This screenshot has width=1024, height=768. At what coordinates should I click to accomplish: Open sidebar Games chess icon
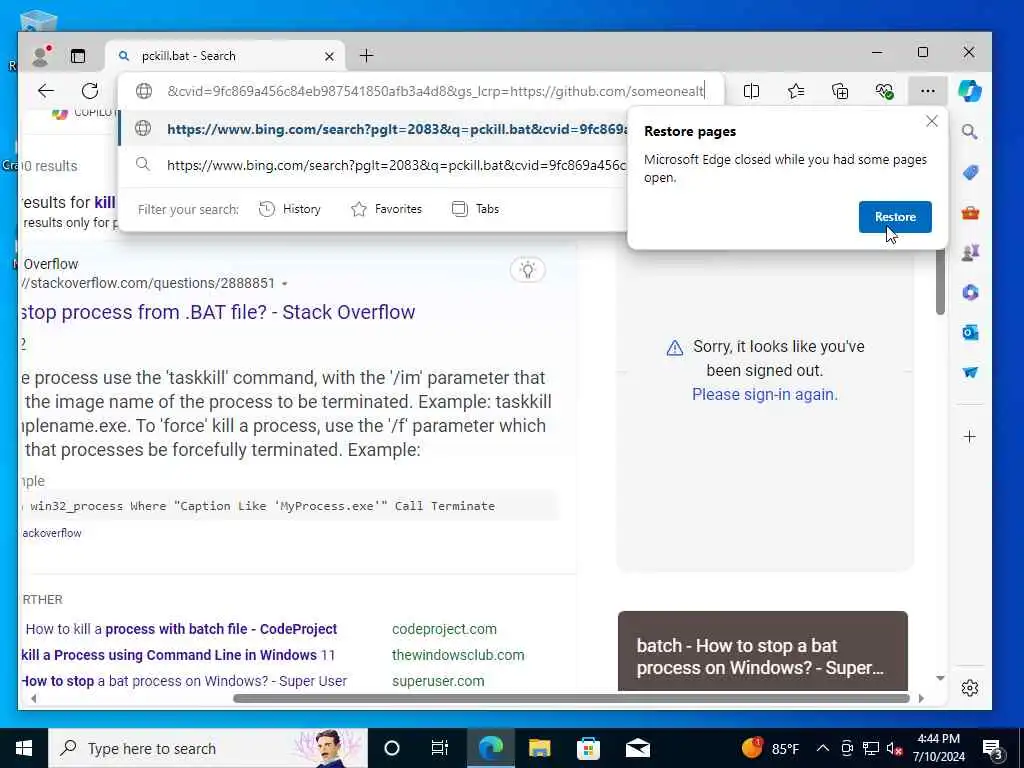pos(970,253)
